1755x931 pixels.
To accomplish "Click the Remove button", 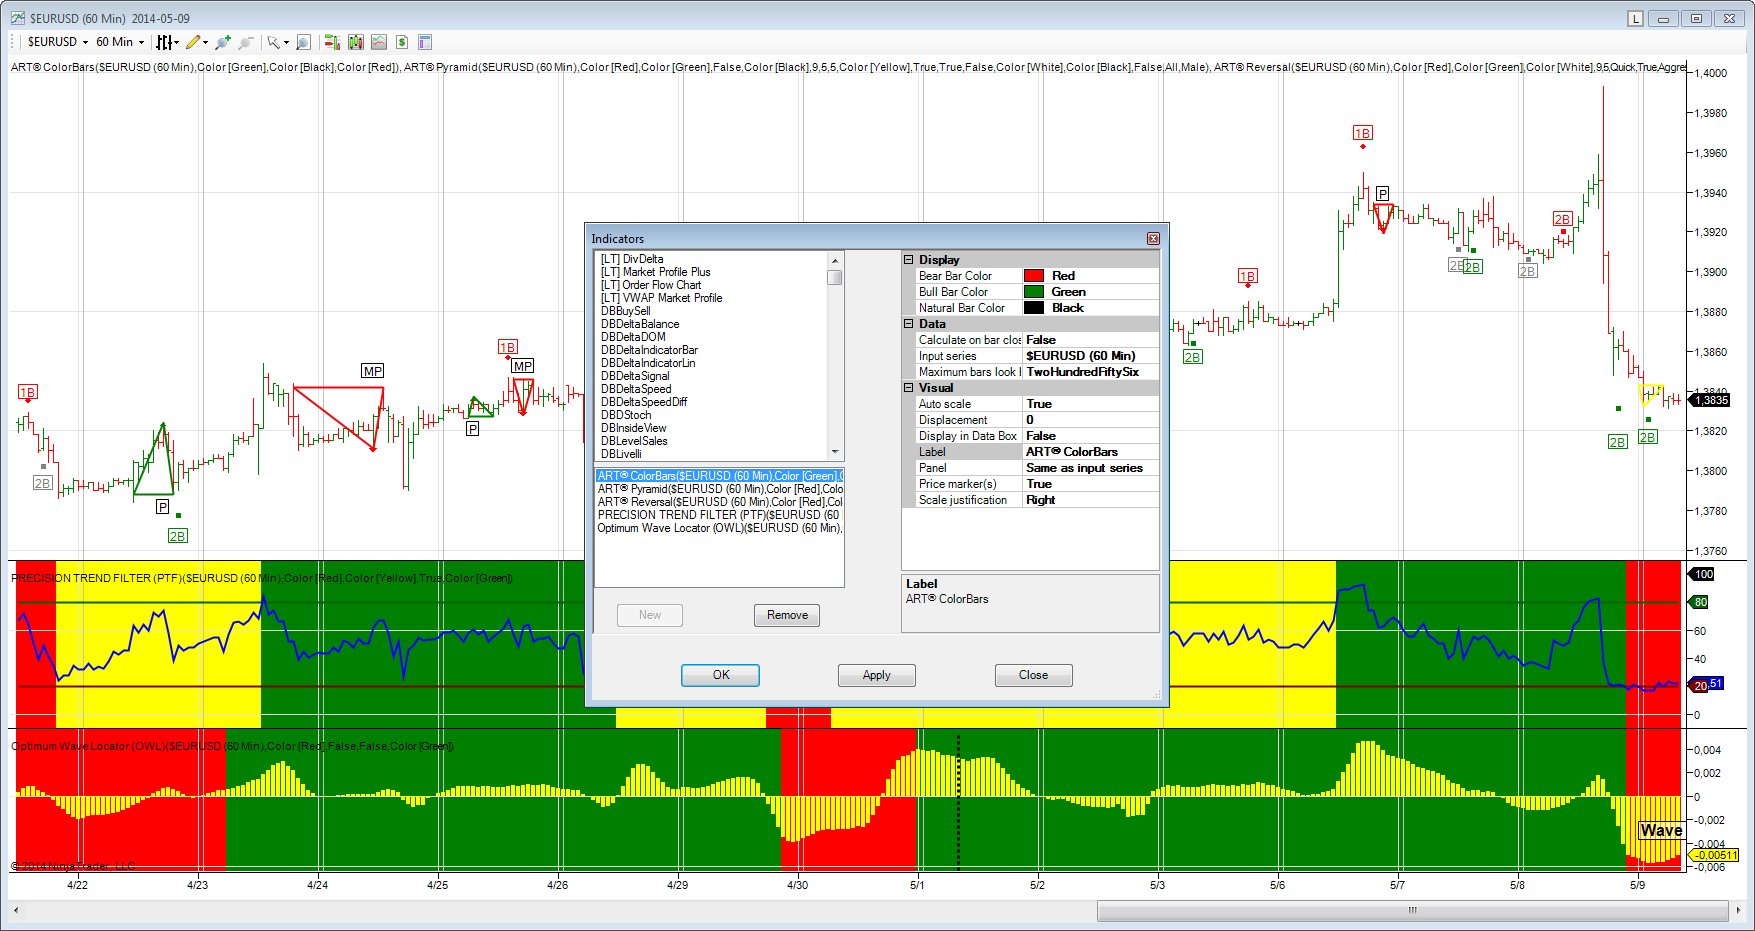I will 787,615.
